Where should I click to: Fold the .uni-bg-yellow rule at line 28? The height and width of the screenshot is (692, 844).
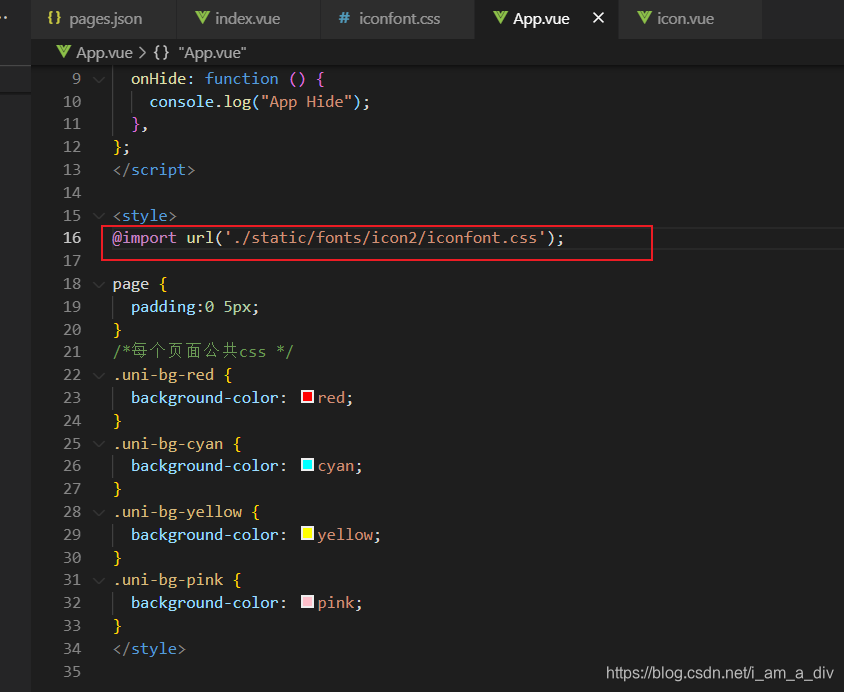point(99,512)
